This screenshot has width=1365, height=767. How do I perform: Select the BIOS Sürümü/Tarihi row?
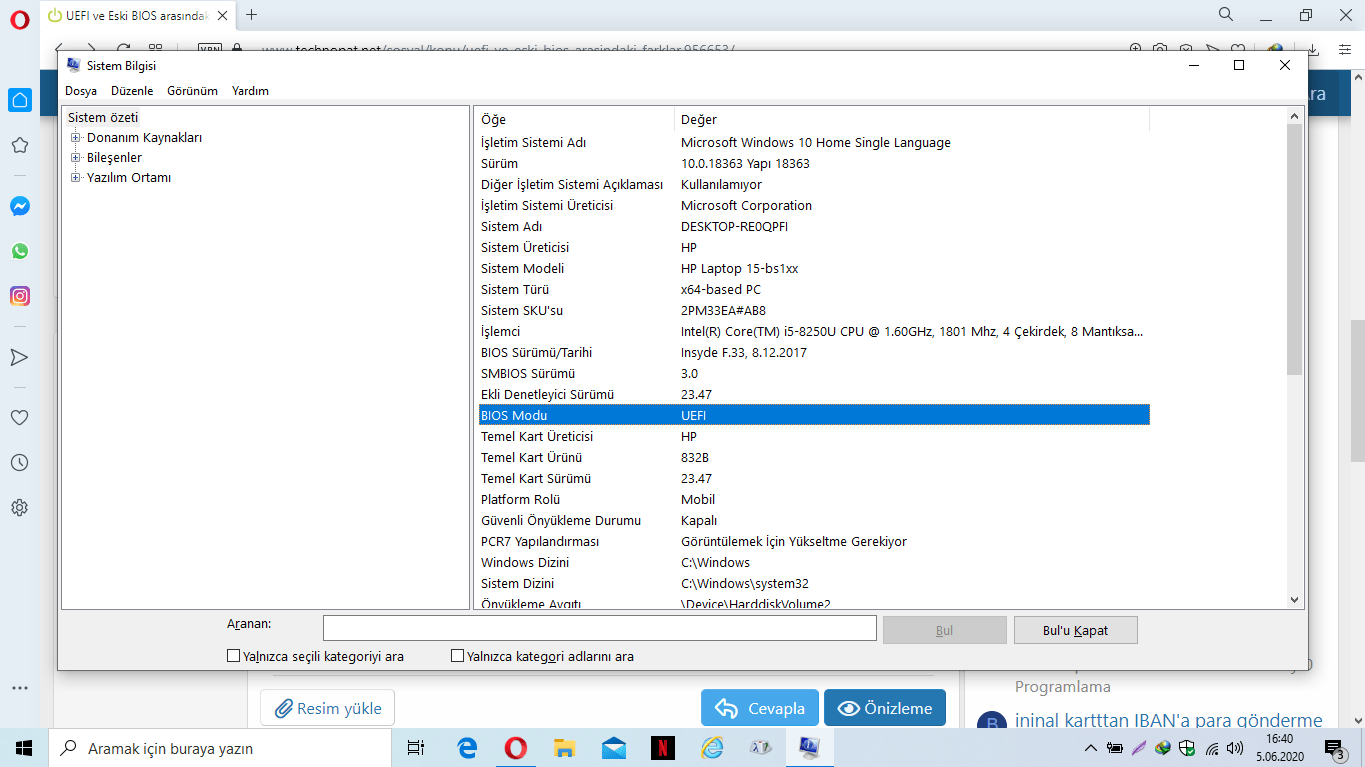pyautogui.click(x=814, y=352)
